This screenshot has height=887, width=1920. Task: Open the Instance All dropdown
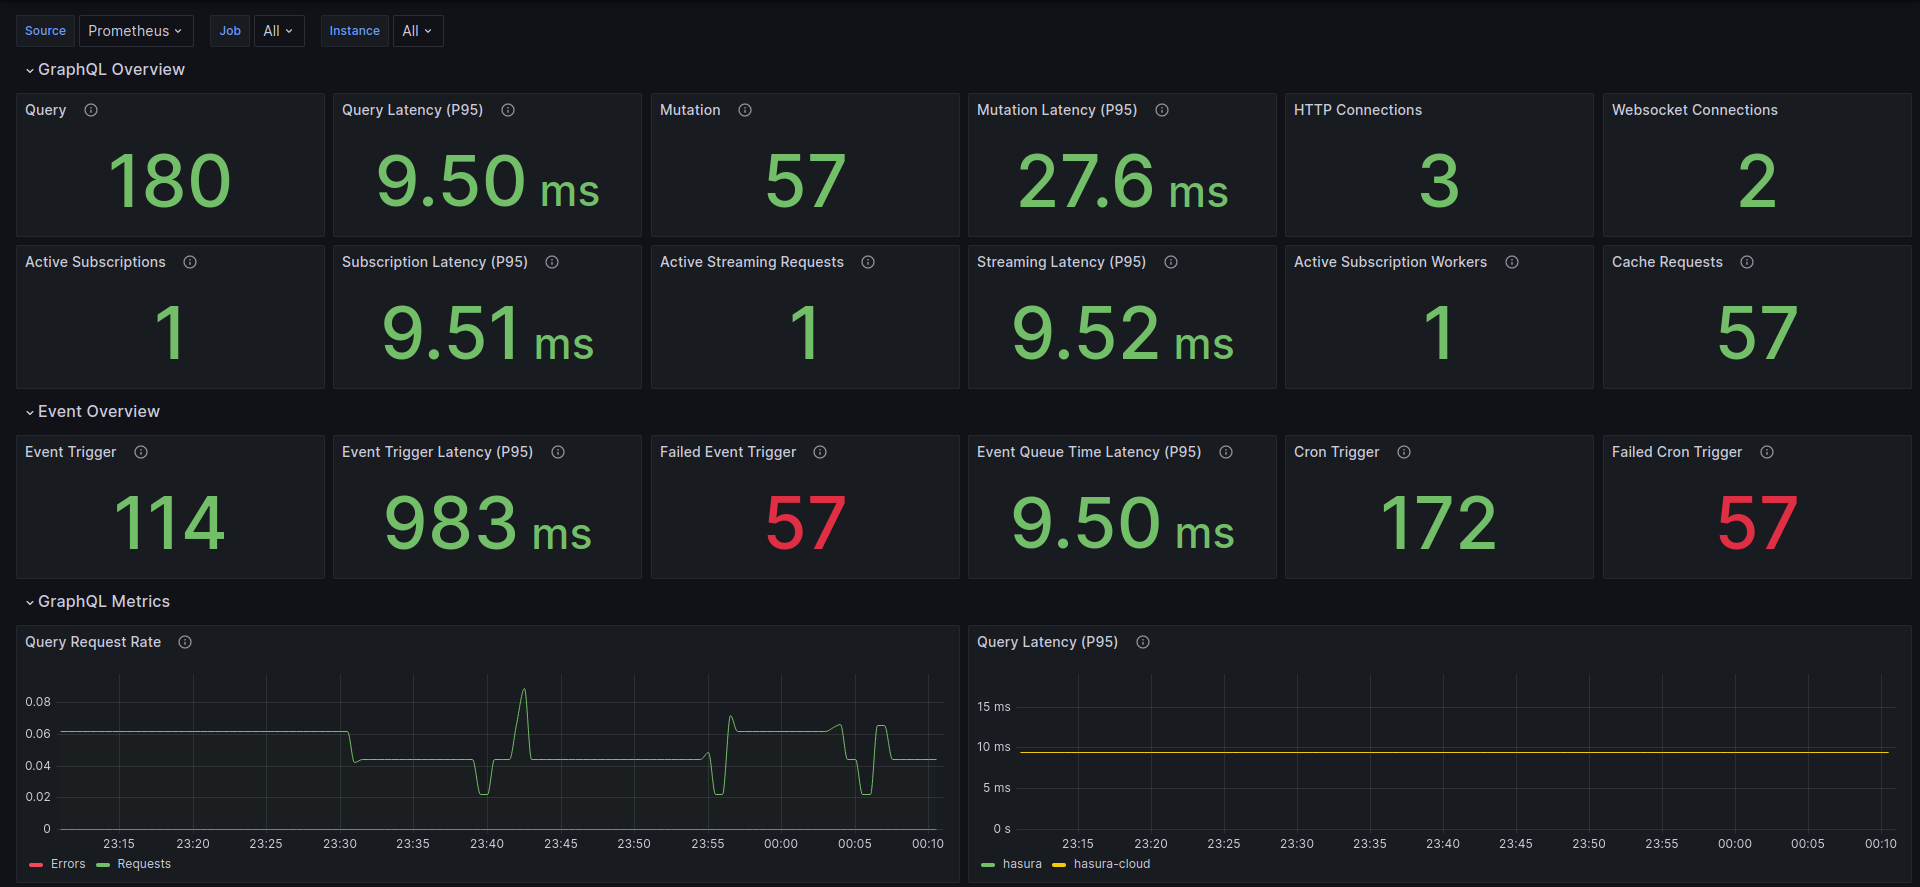tap(418, 31)
